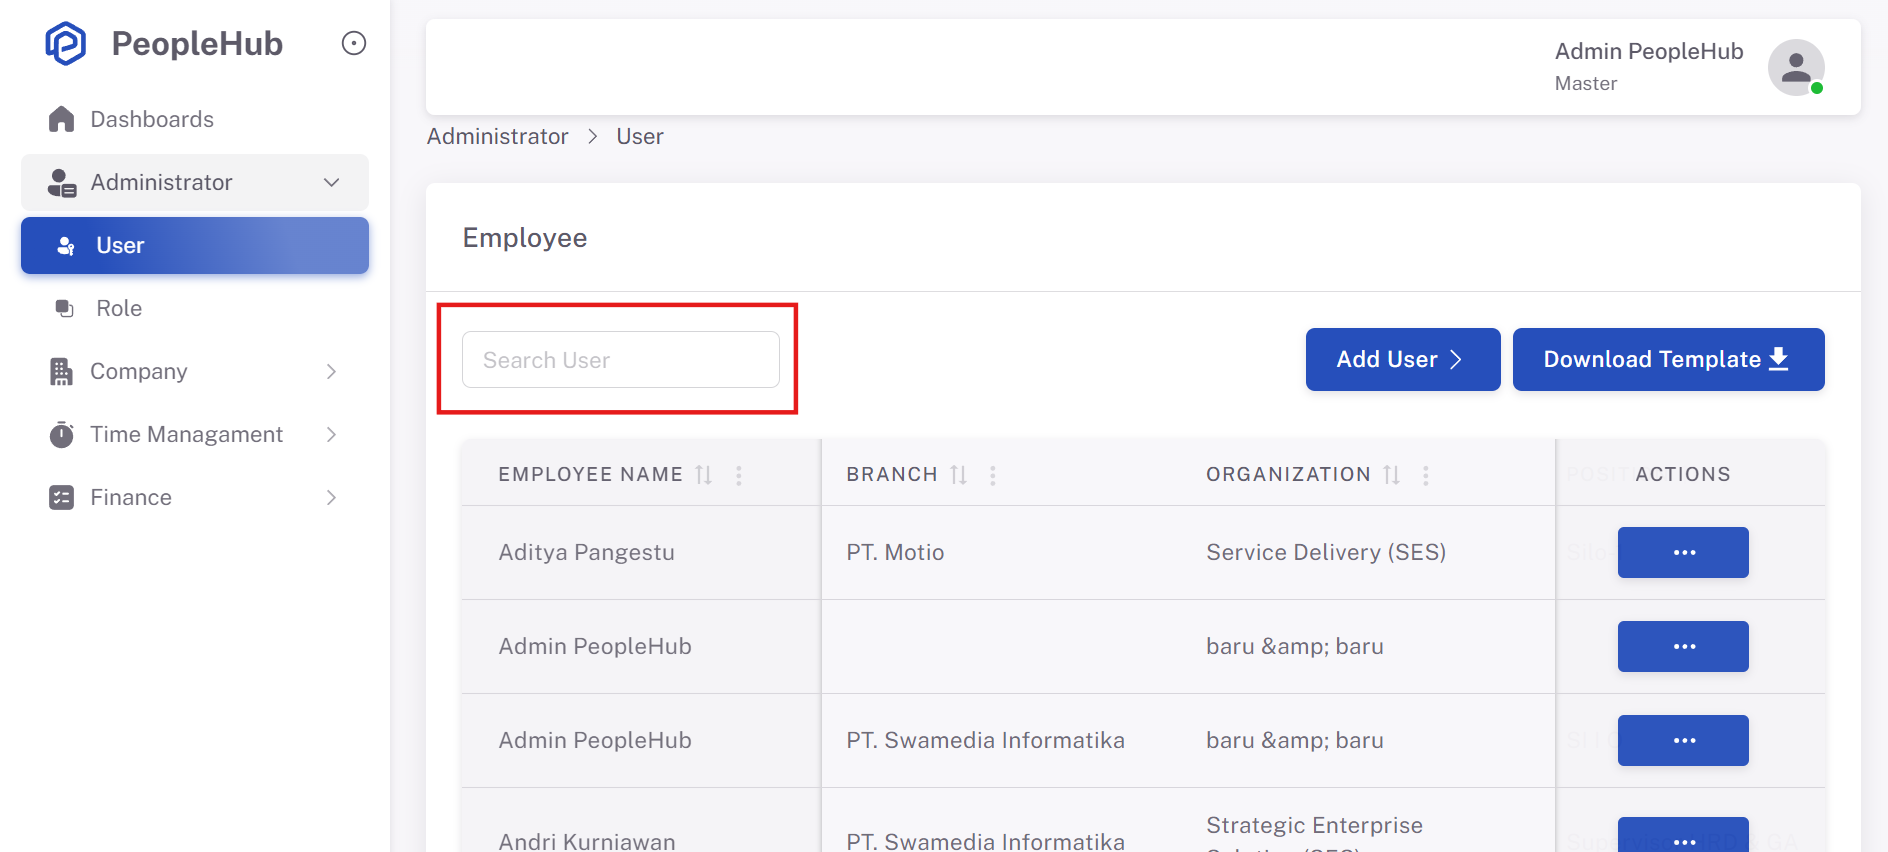The image size is (1888, 852).
Task: Open the Time Managament menu label
Action: click(187, 434)
